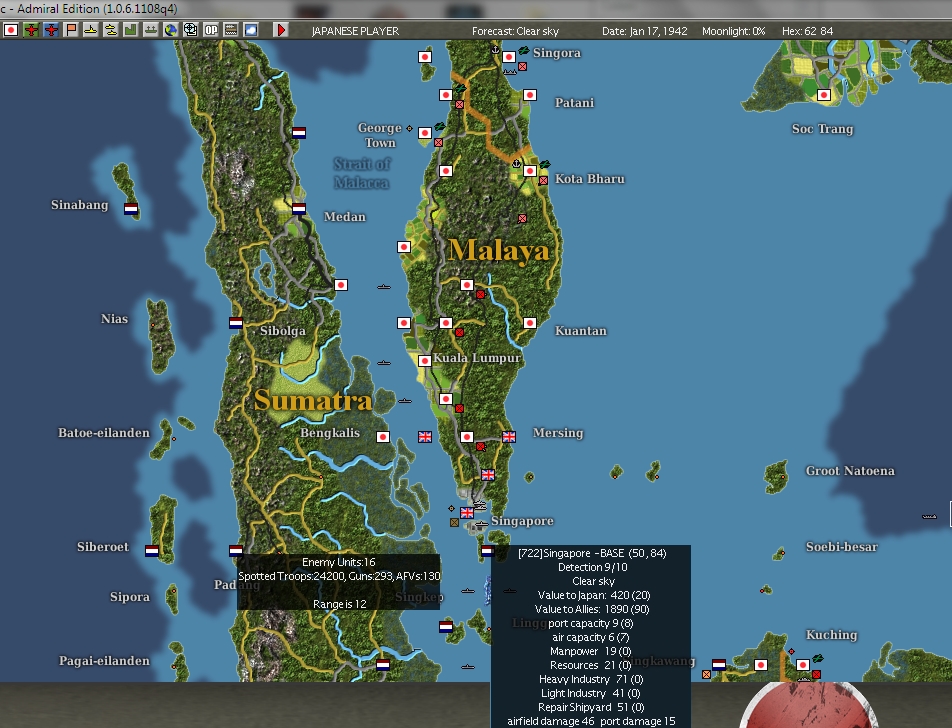Click the Japanese flag toolbar icon
This screenshot has width=952, height=728.
coord(10,30)
